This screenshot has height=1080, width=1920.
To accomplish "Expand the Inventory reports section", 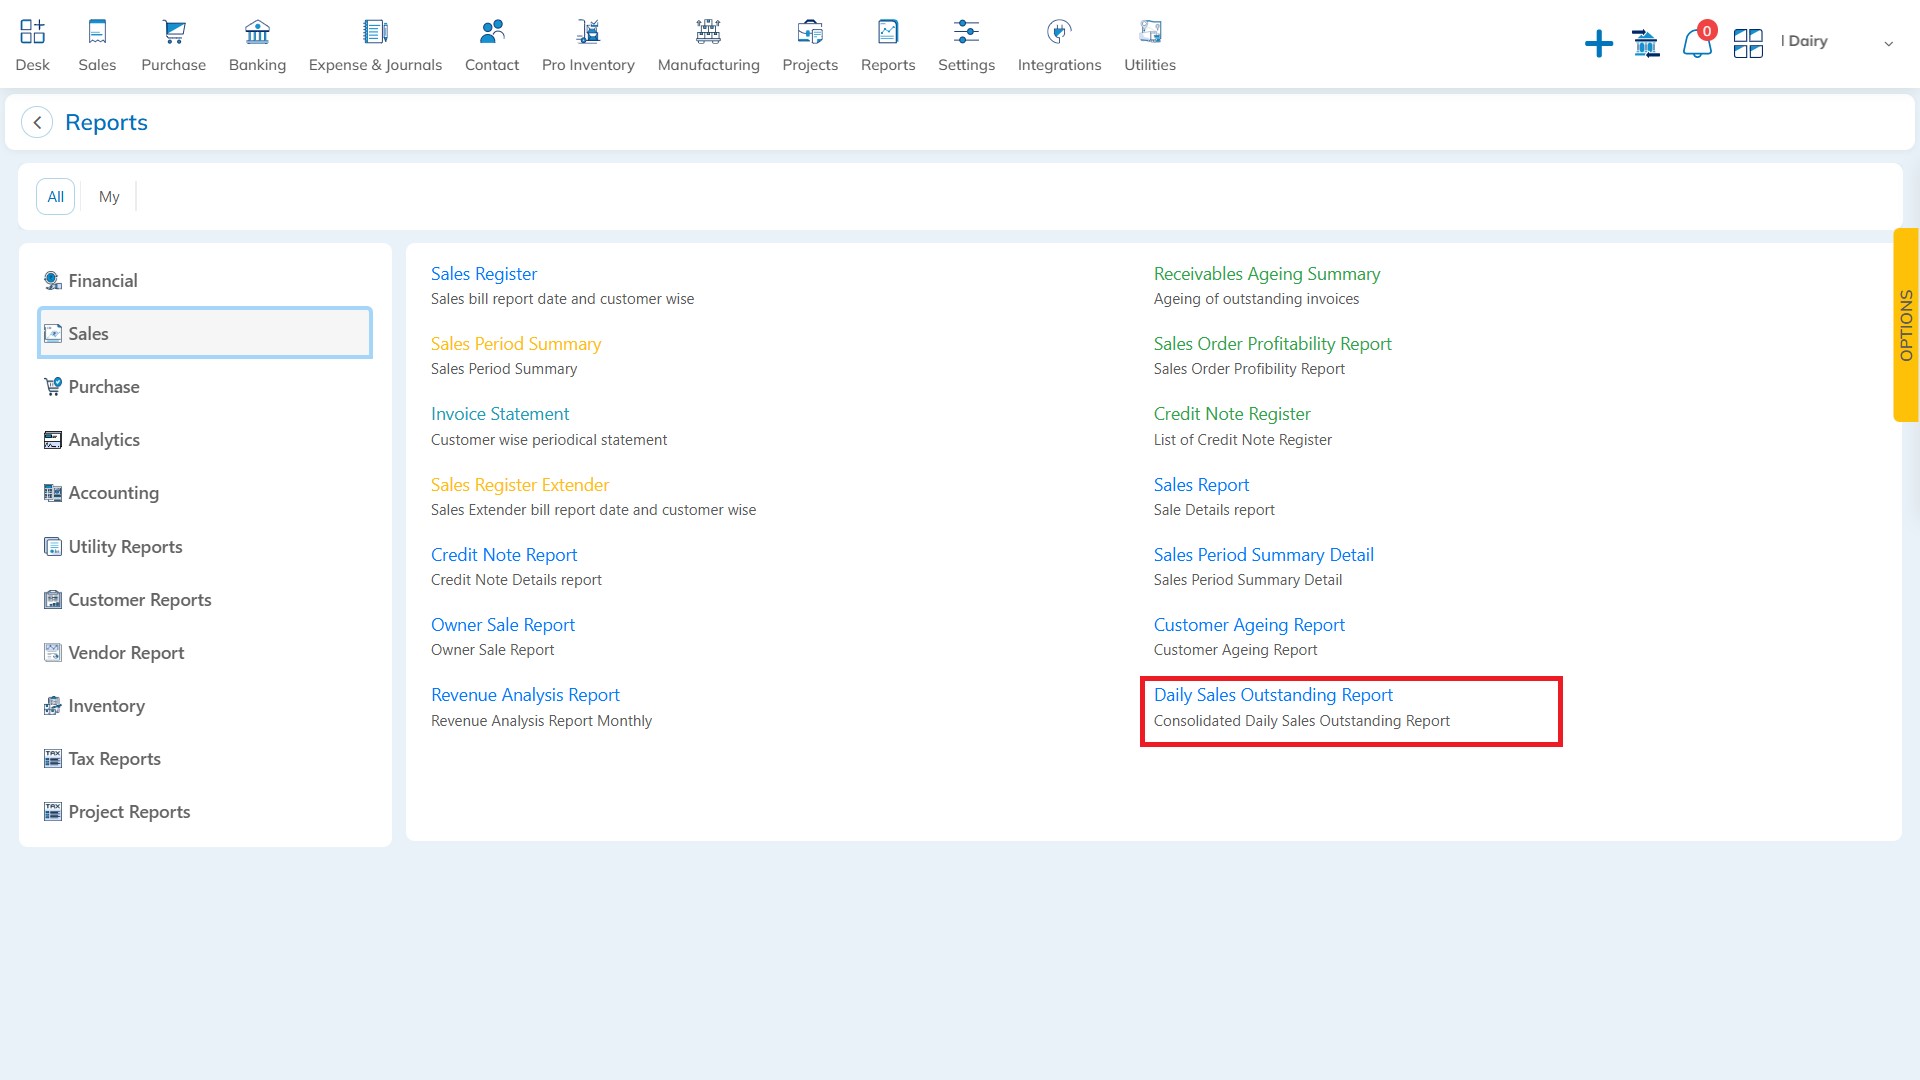I will coord(105,705).
